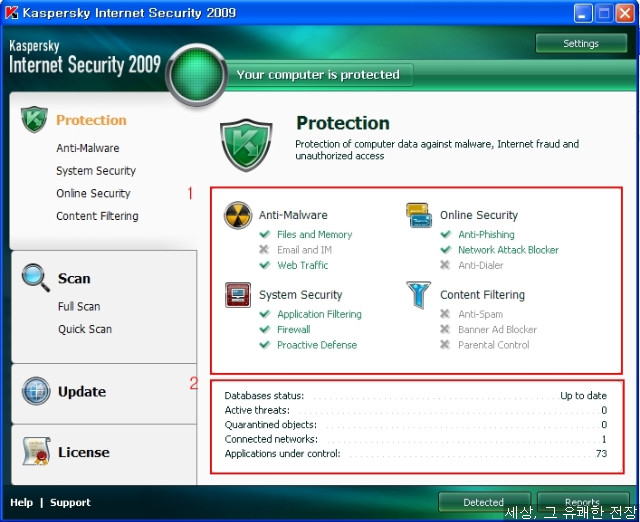Click the large Protection shield in main panel
This screenshot has width=640, height=522.
[x=246, y=145]
